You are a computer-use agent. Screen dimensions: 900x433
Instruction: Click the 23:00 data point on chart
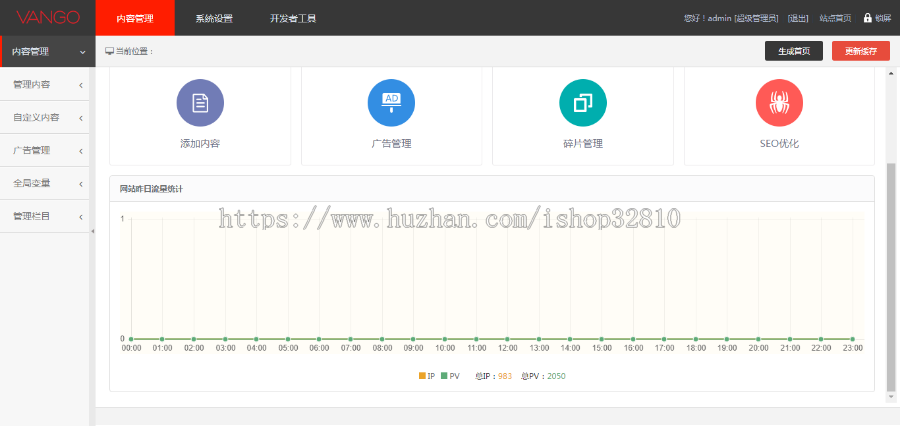coord(852,339)
